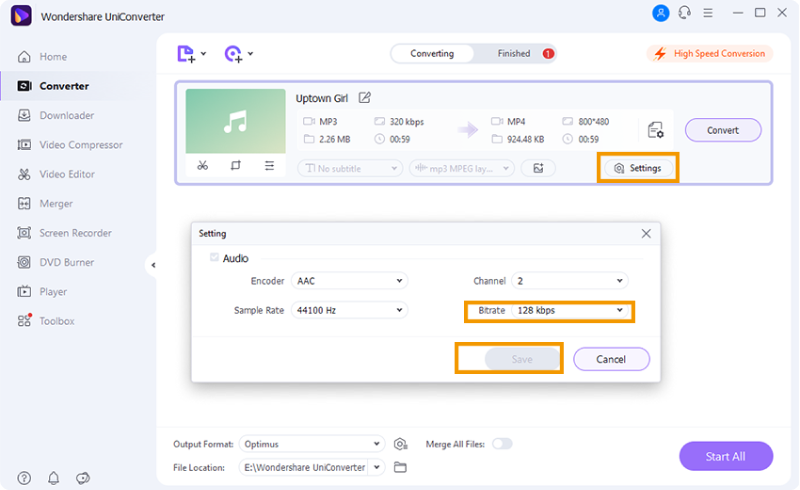Click Cancel in the Setting dialog
The width and height of the screenshot is (800, 490).
[611, 359]
